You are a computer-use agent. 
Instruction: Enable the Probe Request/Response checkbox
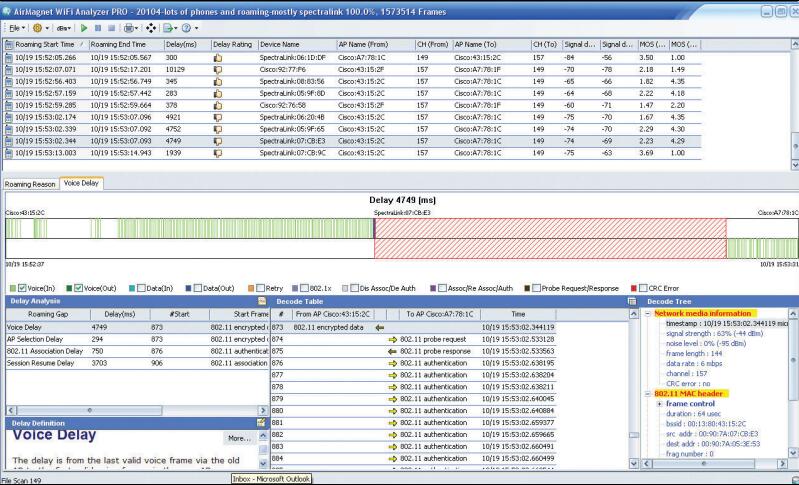pyautogui.click(x=536, y=288)
